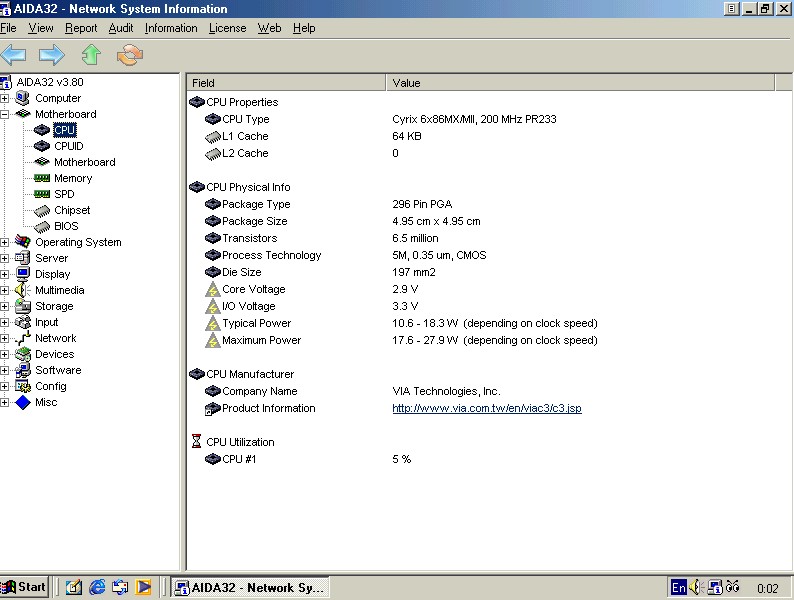Click the Show Desktop quick launch icon

[x=74, y=587]
